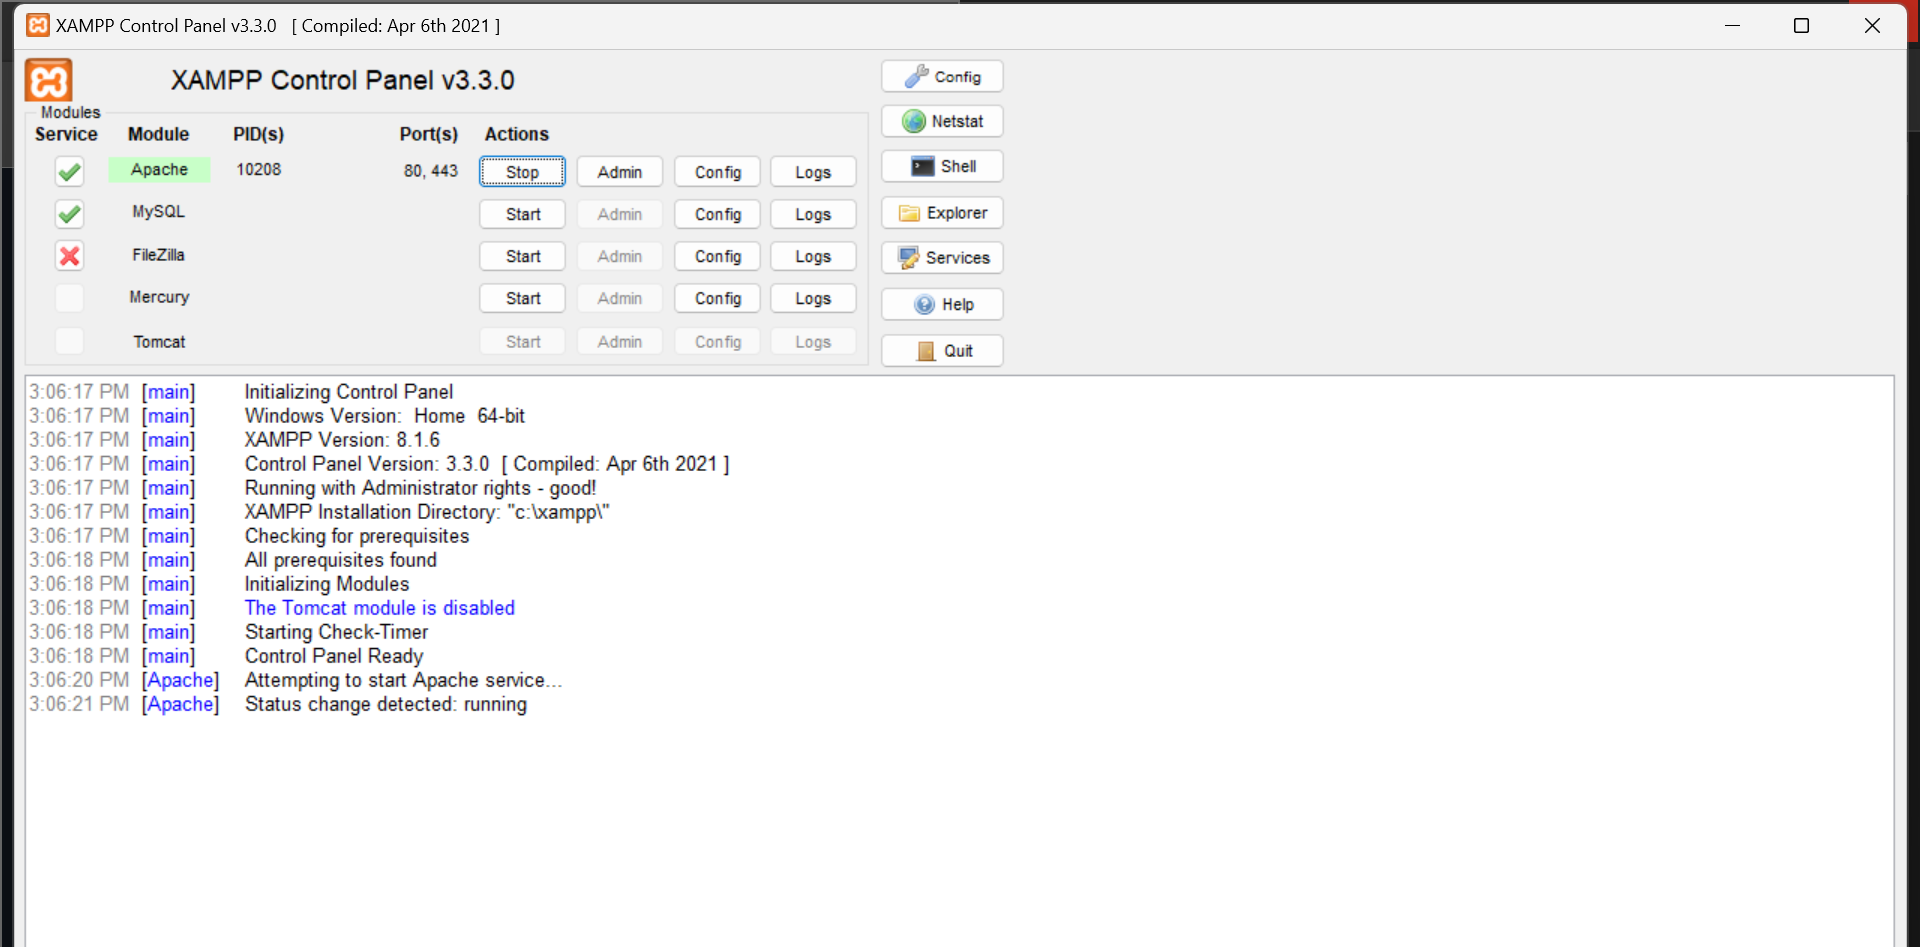Click the 'All prerequisites found' log line

(x=341, y=560)
